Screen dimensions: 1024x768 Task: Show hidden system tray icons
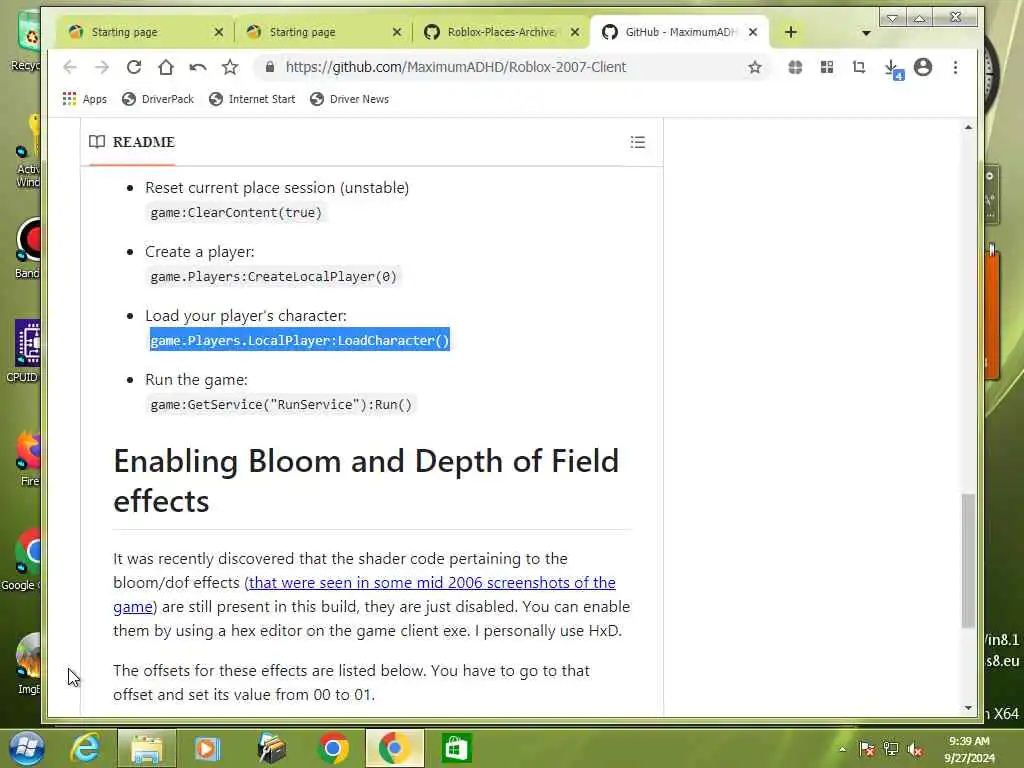pyautogui.click(x=842, y=749)
